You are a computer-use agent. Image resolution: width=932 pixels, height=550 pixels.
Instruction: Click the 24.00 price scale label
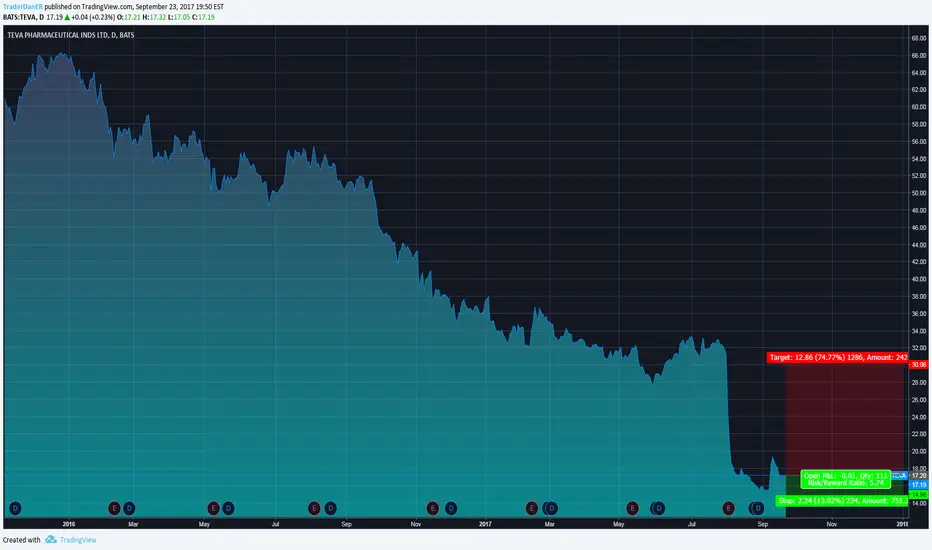pyautogui.click(x=918, y=417)
